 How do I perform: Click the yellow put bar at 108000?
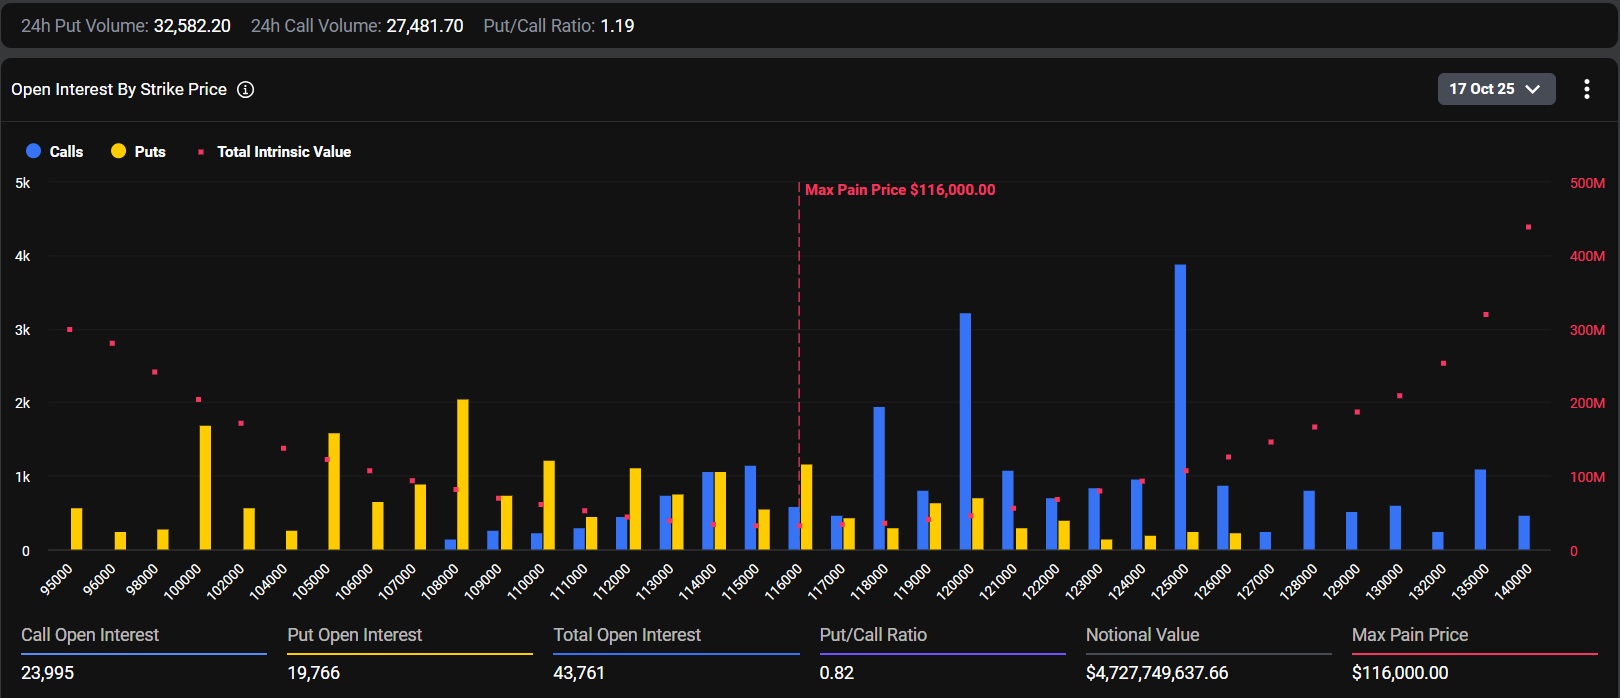(x=462, y=475)
